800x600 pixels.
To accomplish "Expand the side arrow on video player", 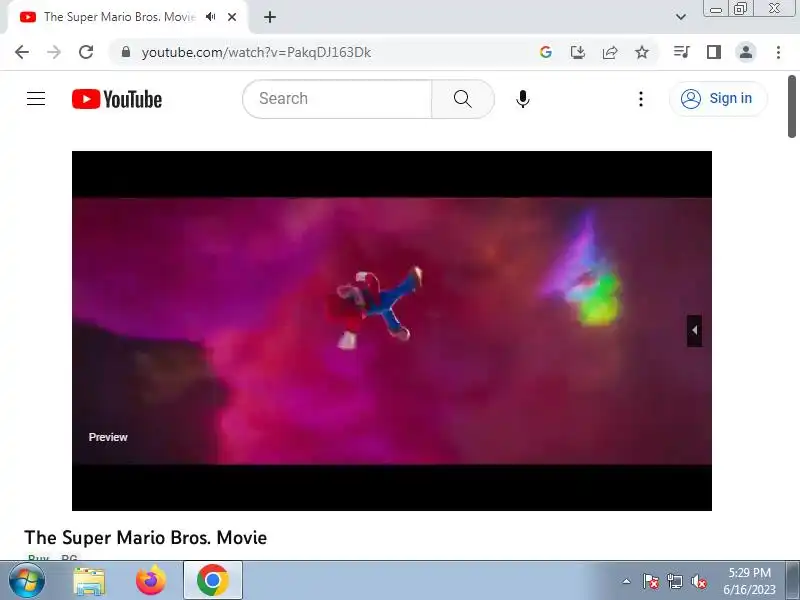I will pyautogui.click(x=694, y=331).
